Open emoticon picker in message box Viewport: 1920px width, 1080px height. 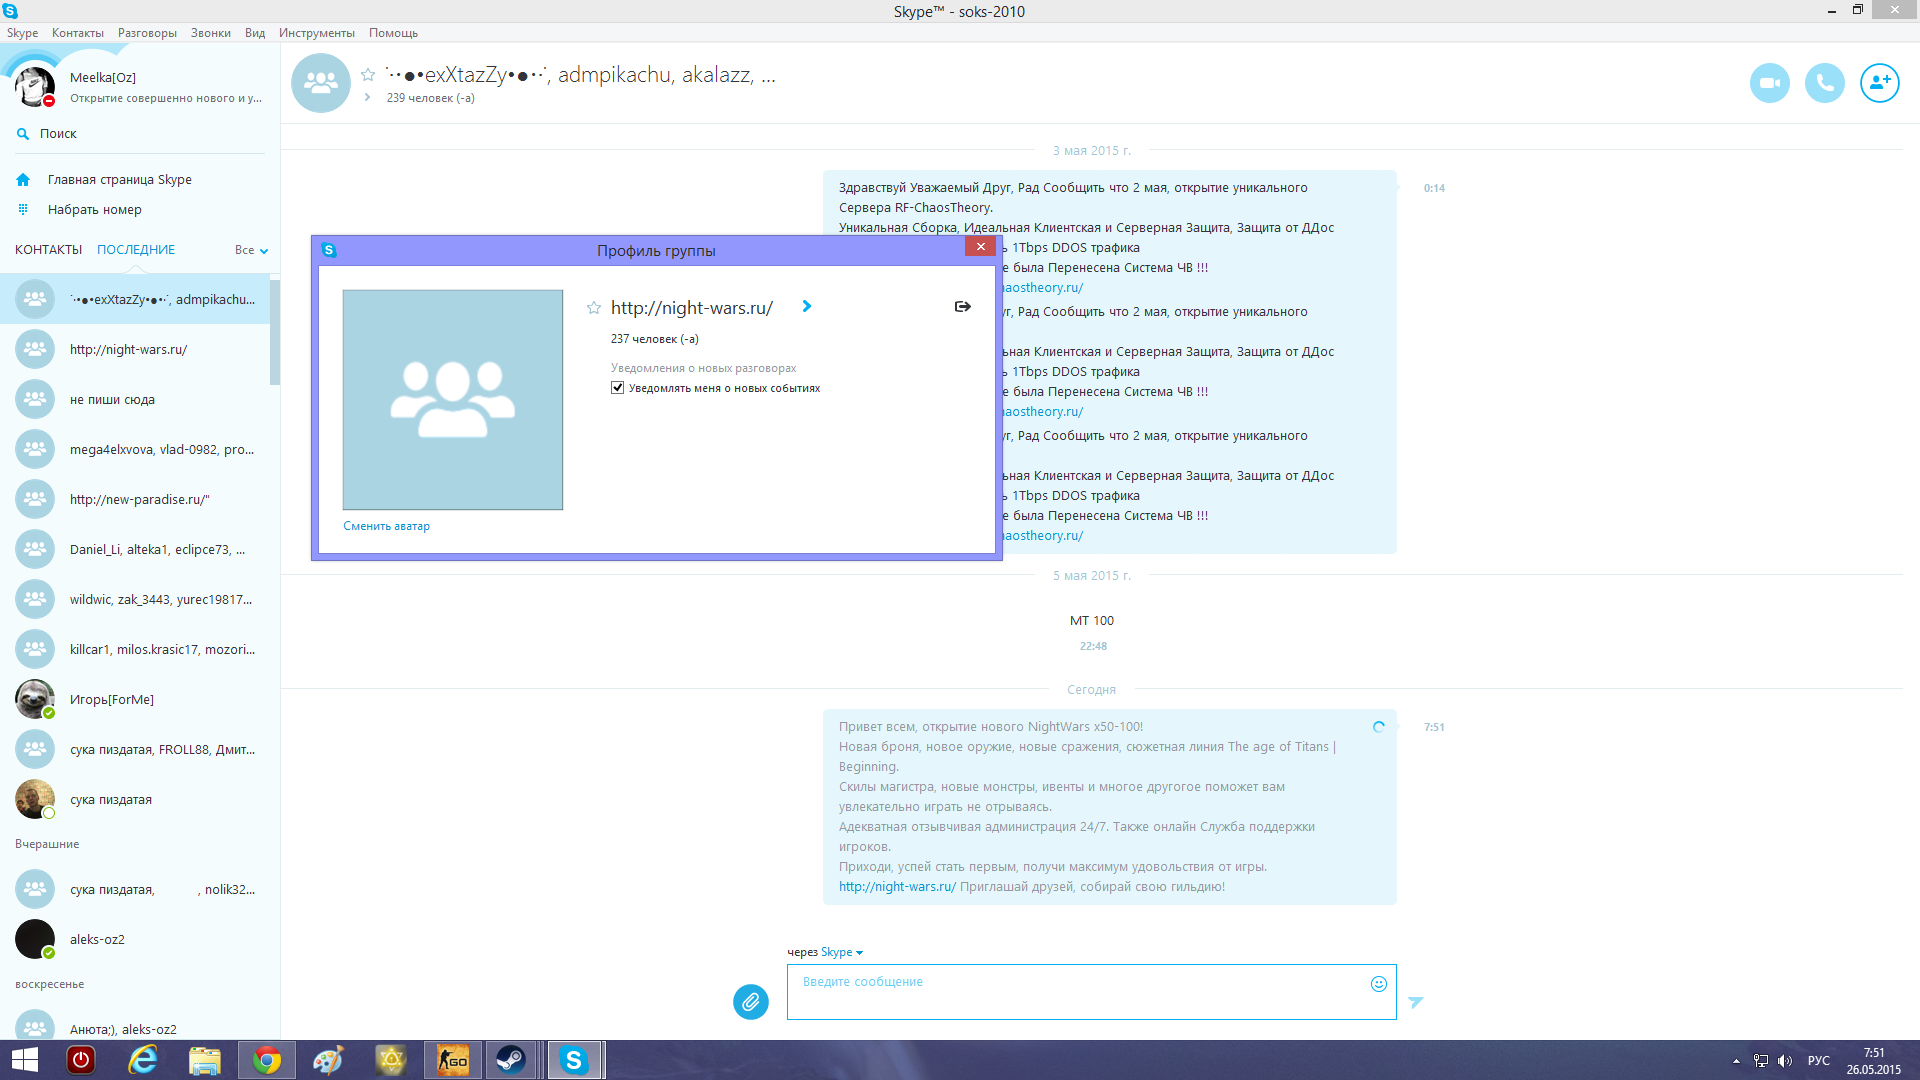(x=1378, y=984)
